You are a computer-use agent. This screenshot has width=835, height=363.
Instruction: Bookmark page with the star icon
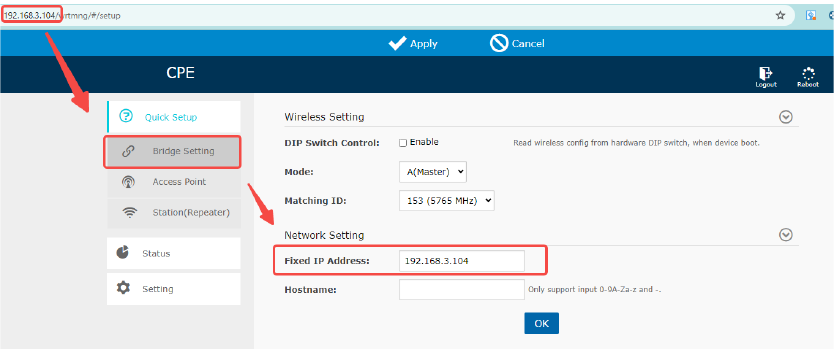(780, 15)
